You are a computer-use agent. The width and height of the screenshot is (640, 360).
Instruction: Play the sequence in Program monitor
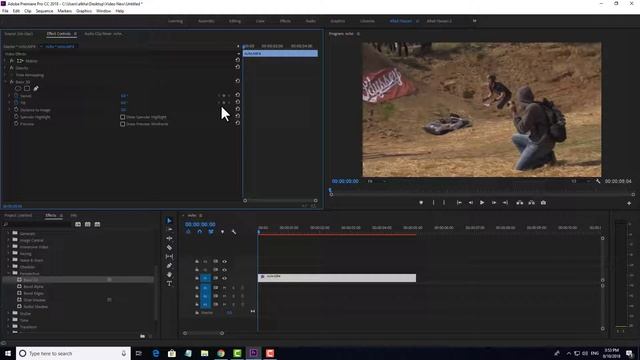pyautogui.click(x=482, y=202)
